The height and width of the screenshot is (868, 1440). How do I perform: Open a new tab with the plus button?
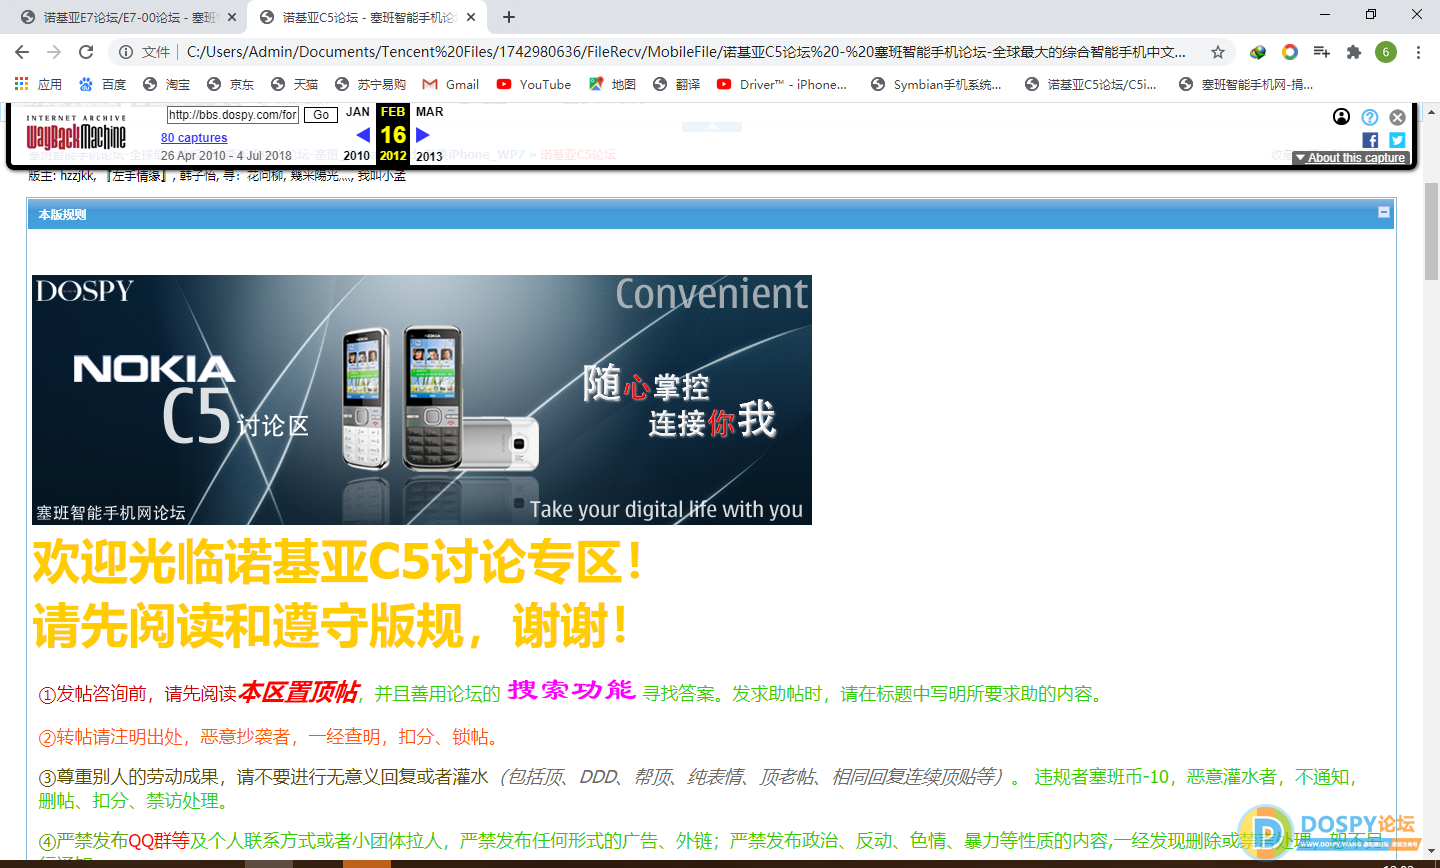click(509, 17)
